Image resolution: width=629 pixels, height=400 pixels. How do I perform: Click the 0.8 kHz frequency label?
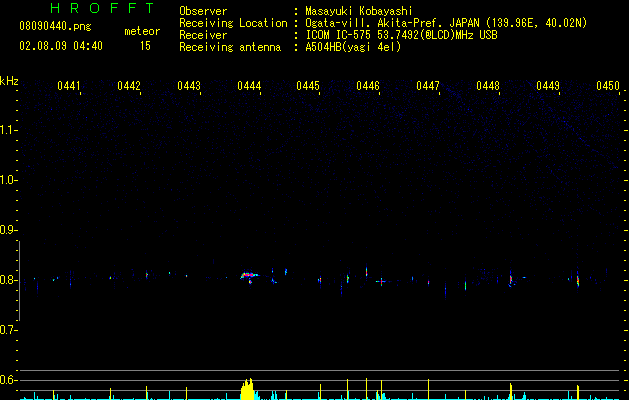[8, 280]
